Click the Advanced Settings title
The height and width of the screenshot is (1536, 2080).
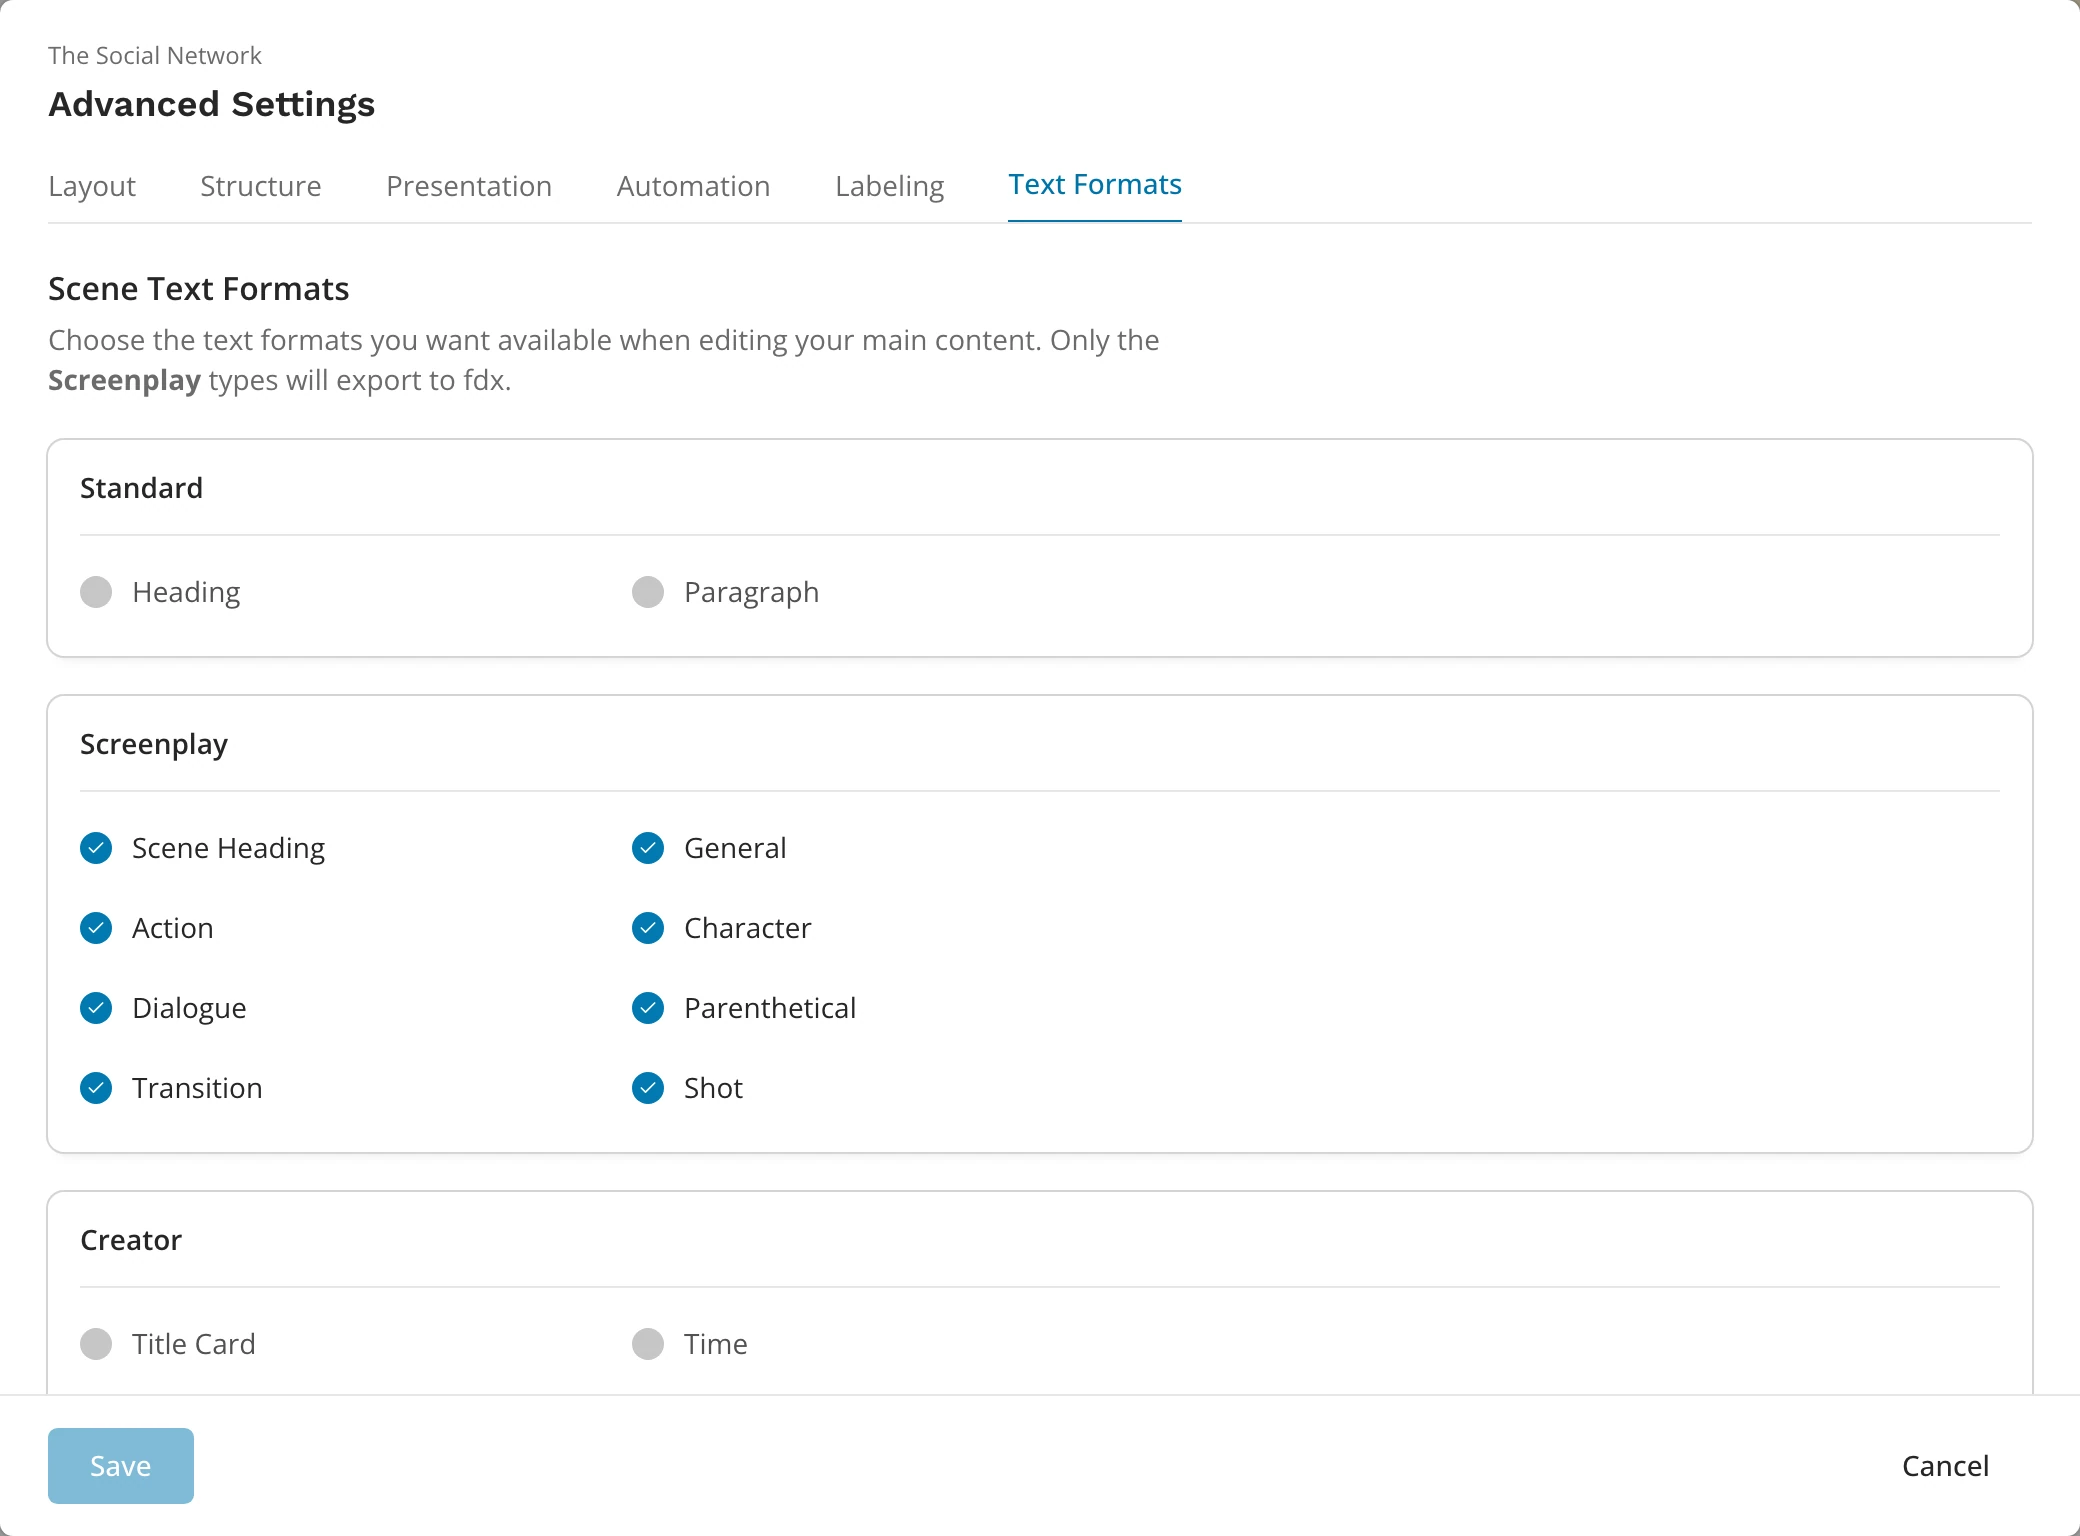212,105
